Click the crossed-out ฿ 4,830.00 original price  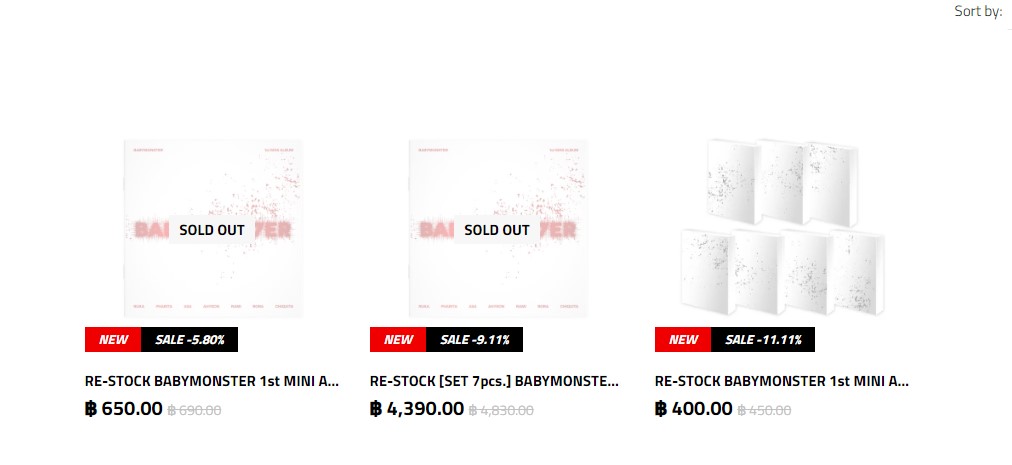click(501, 410)
